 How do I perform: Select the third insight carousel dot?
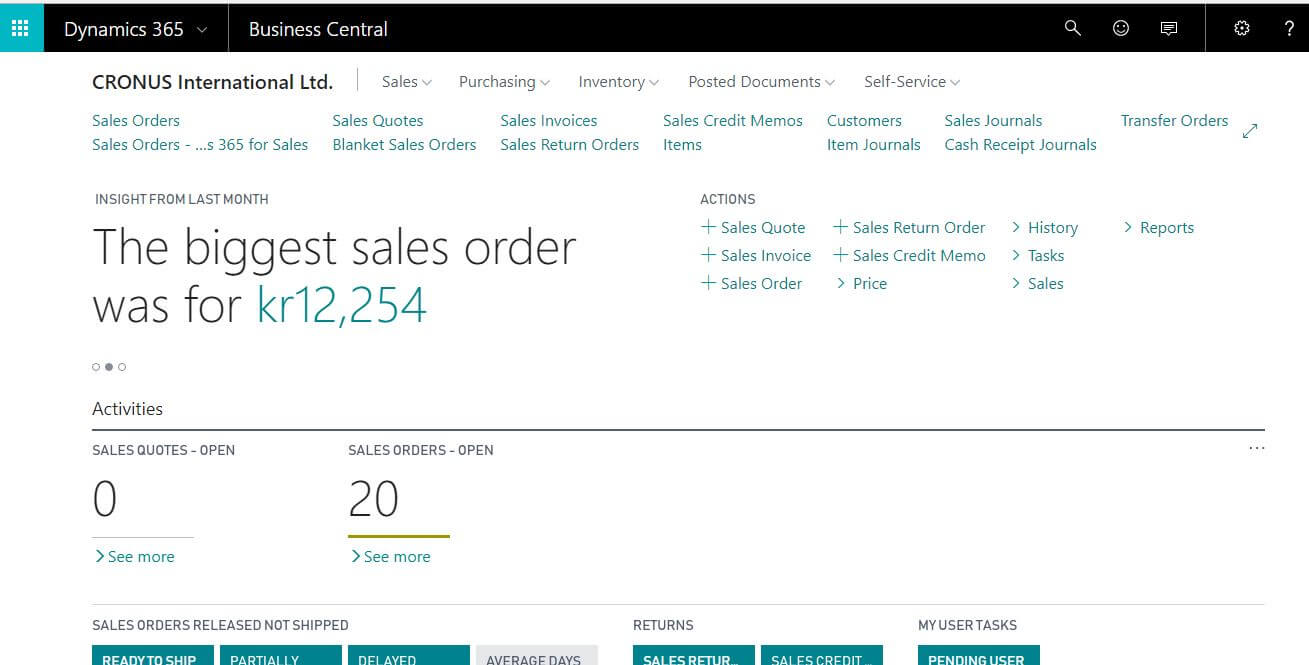point(122,367)
